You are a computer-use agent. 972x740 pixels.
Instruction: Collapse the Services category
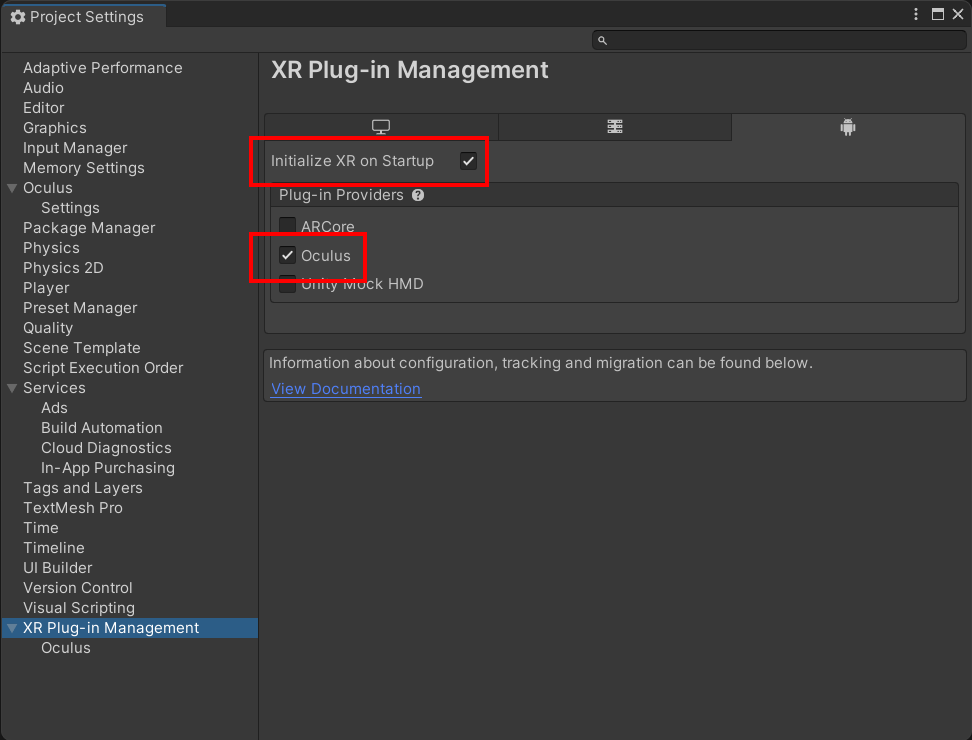coord(12,388)
